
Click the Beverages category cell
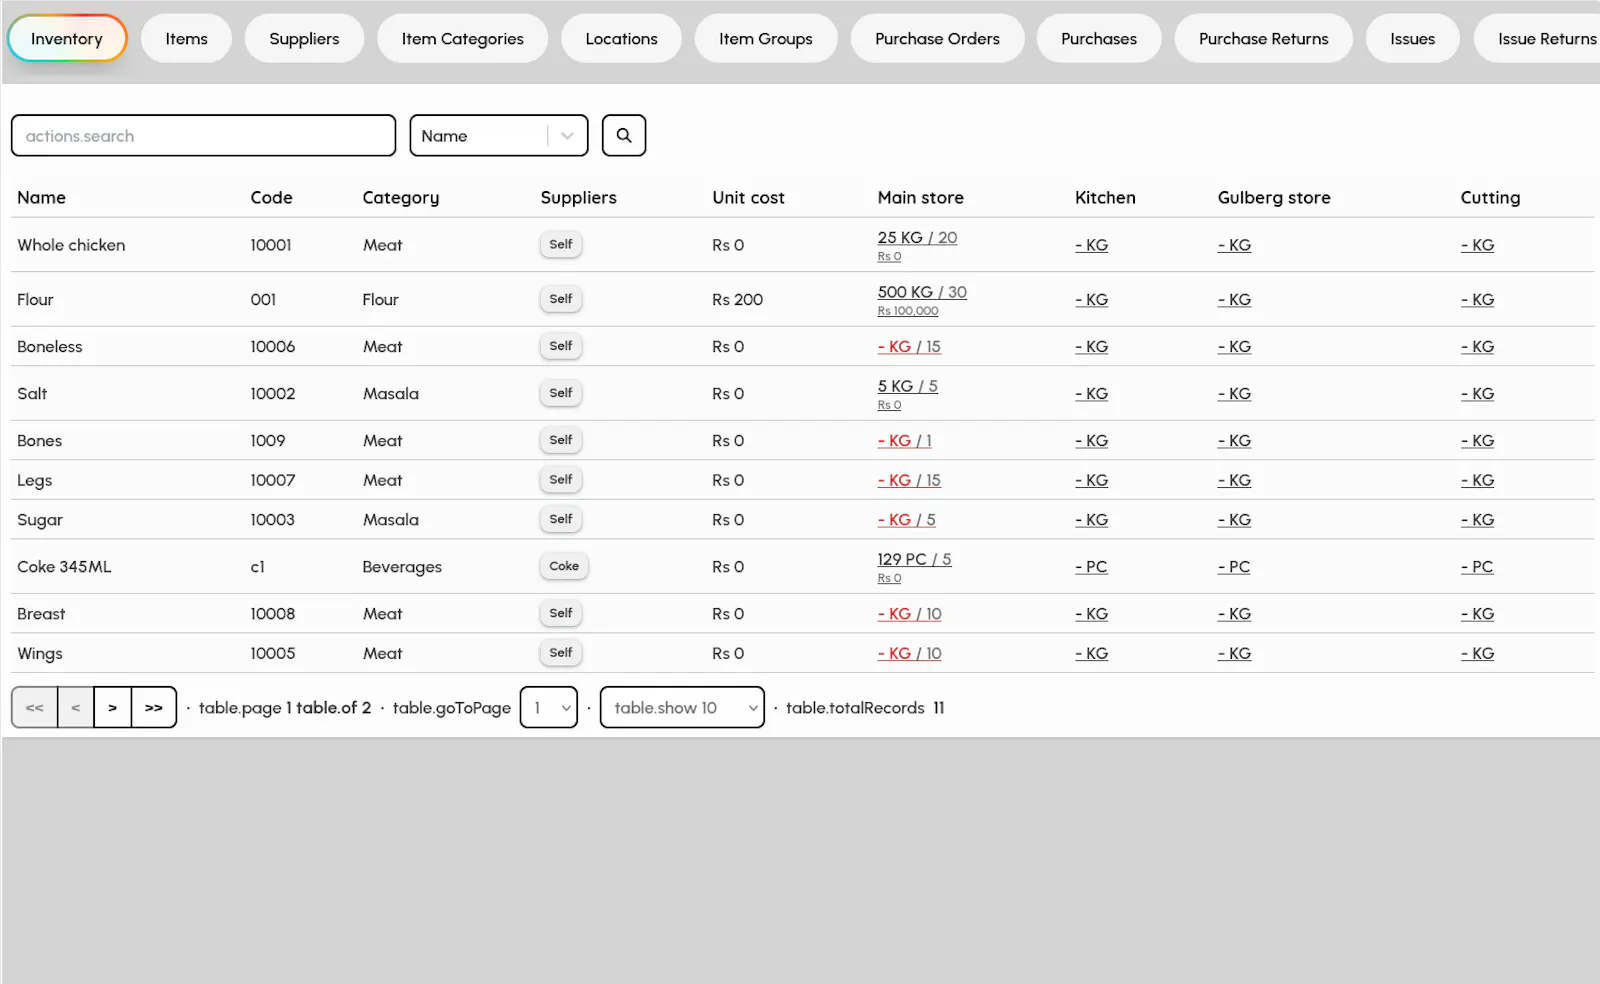[x=402, y=567]
